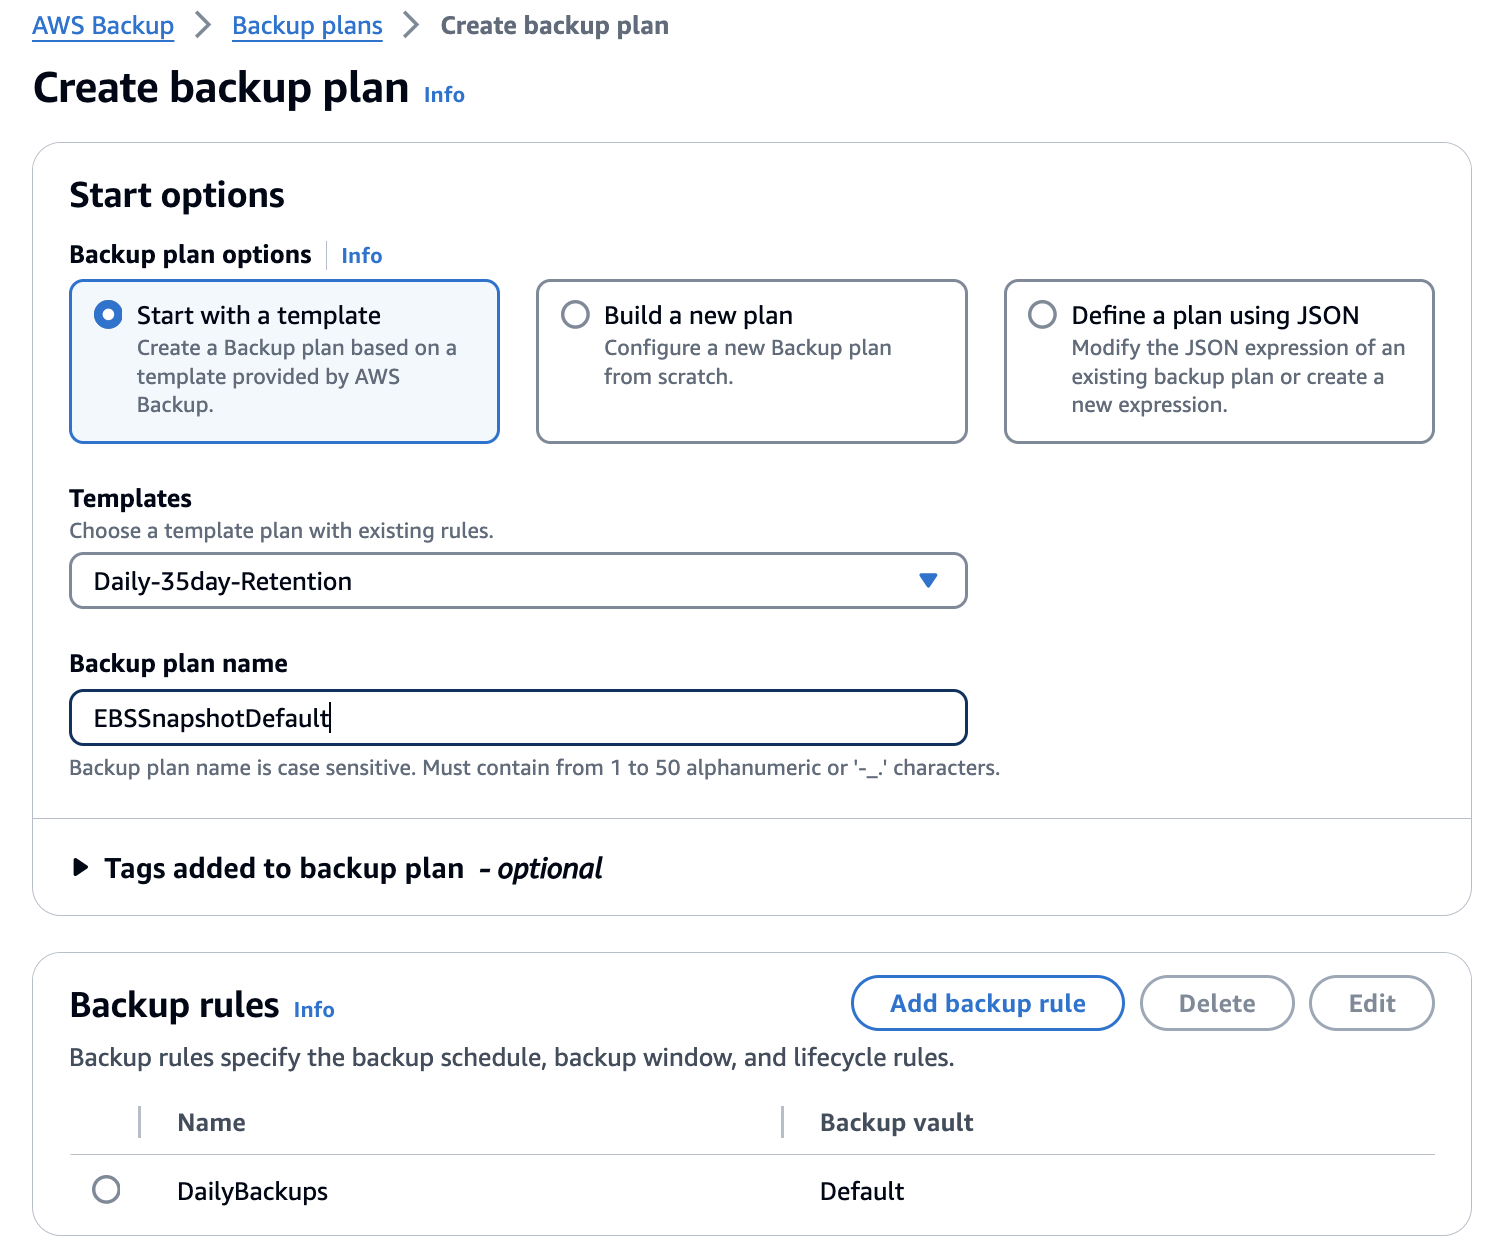Keep Start with a template selected
This screenshot has height=1250, width=1508.
(108, 314)
